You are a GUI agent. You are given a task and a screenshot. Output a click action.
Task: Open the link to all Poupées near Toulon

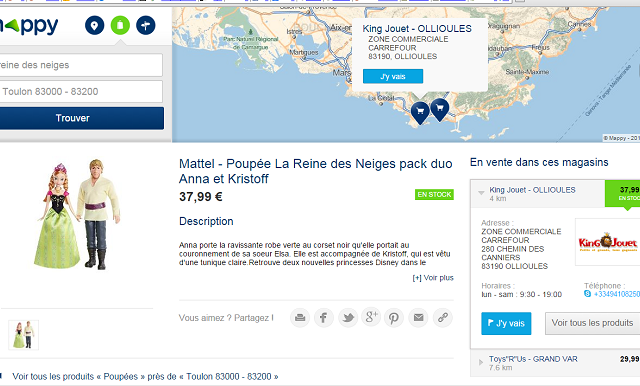145,377
